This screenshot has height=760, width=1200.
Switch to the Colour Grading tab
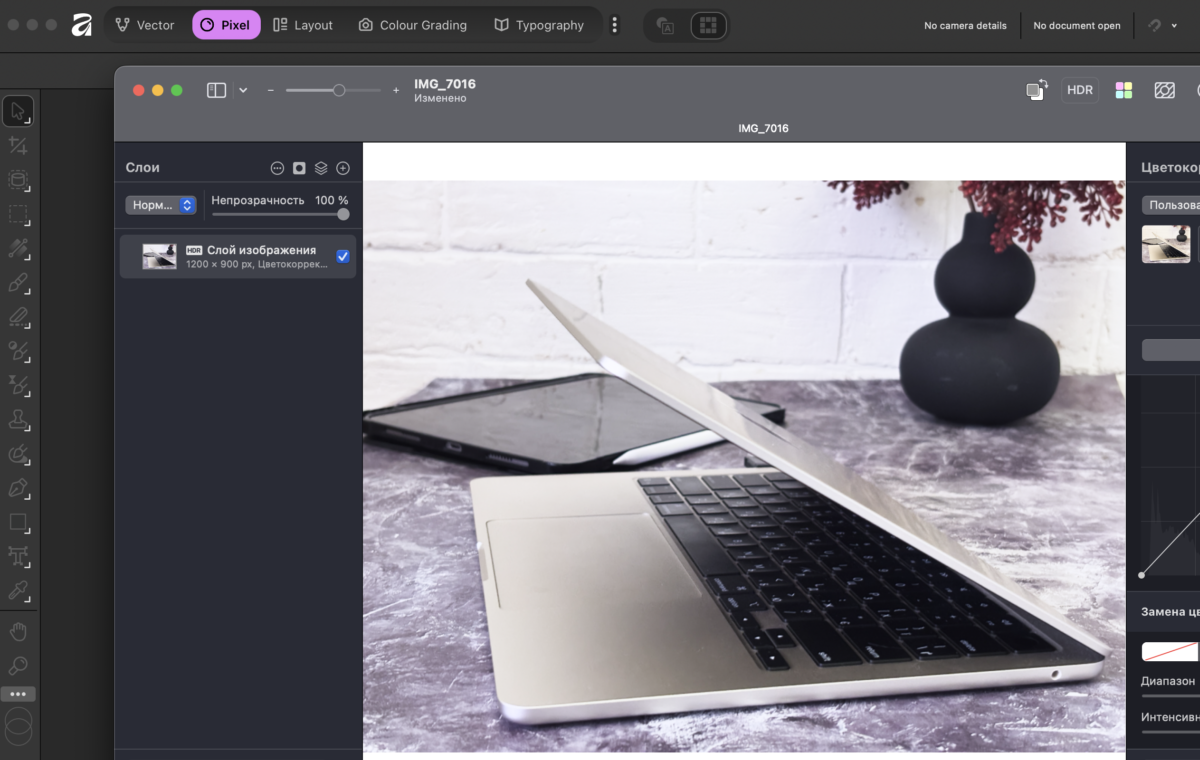pos(413,25)
